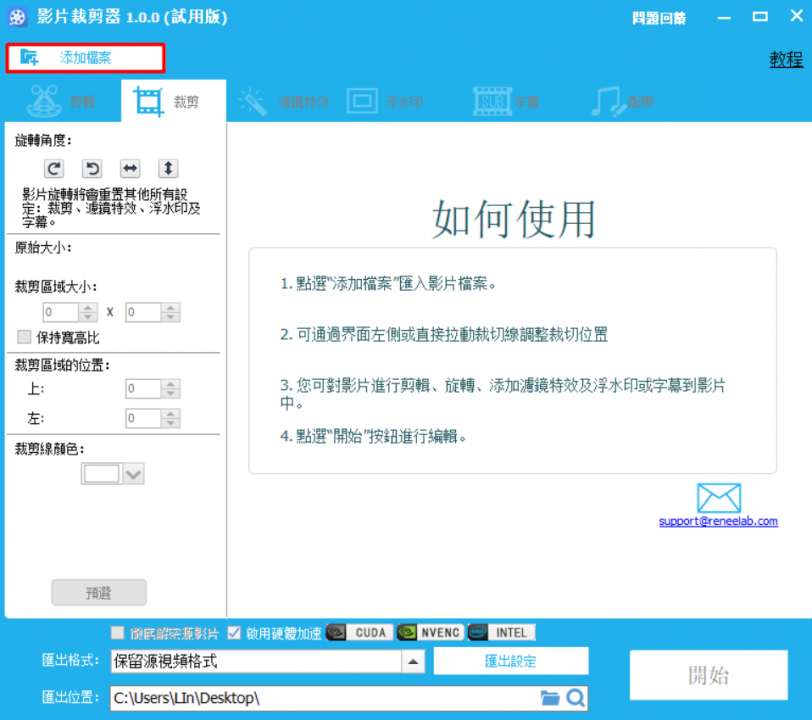Click the 上 top position field
The image size is (812, 720).
143,388
